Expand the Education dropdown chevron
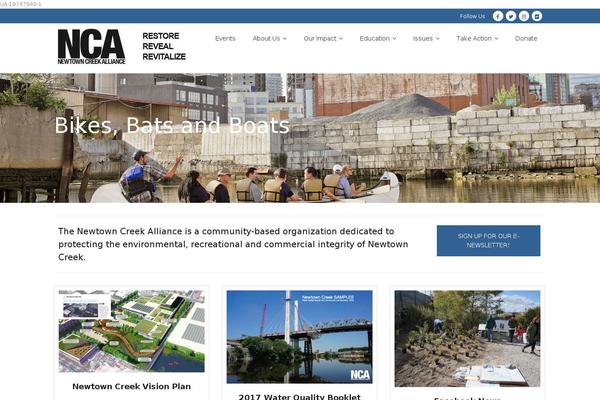Viewport: 600px width, 400px height. 395,39
